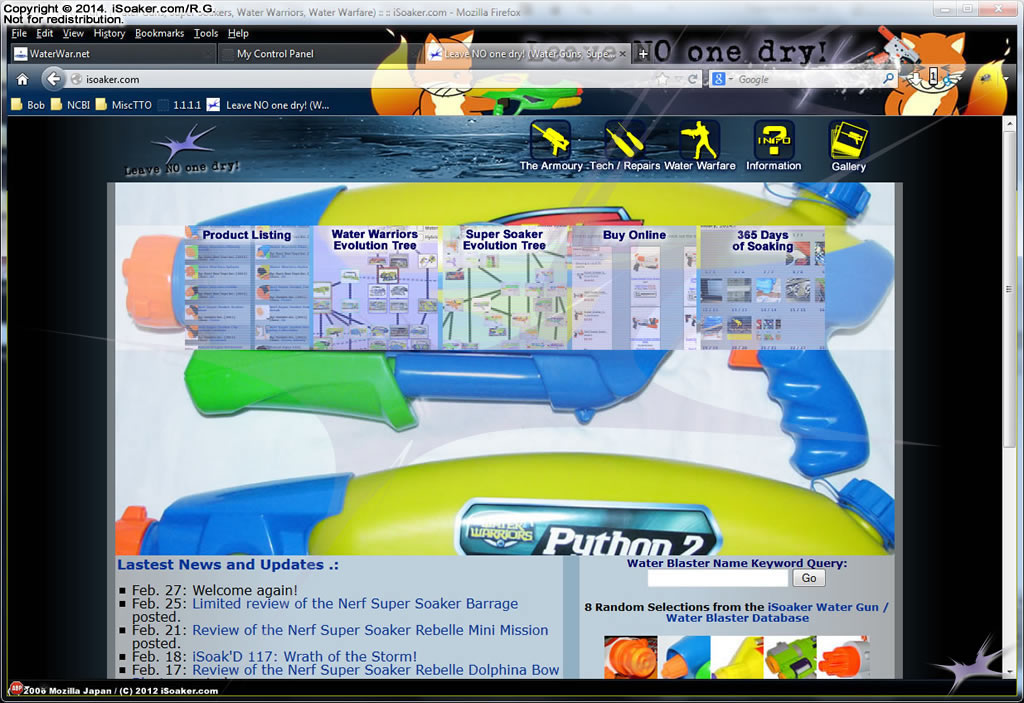
Task: Open the Google search engine dropdown
Action: (722, 79)
